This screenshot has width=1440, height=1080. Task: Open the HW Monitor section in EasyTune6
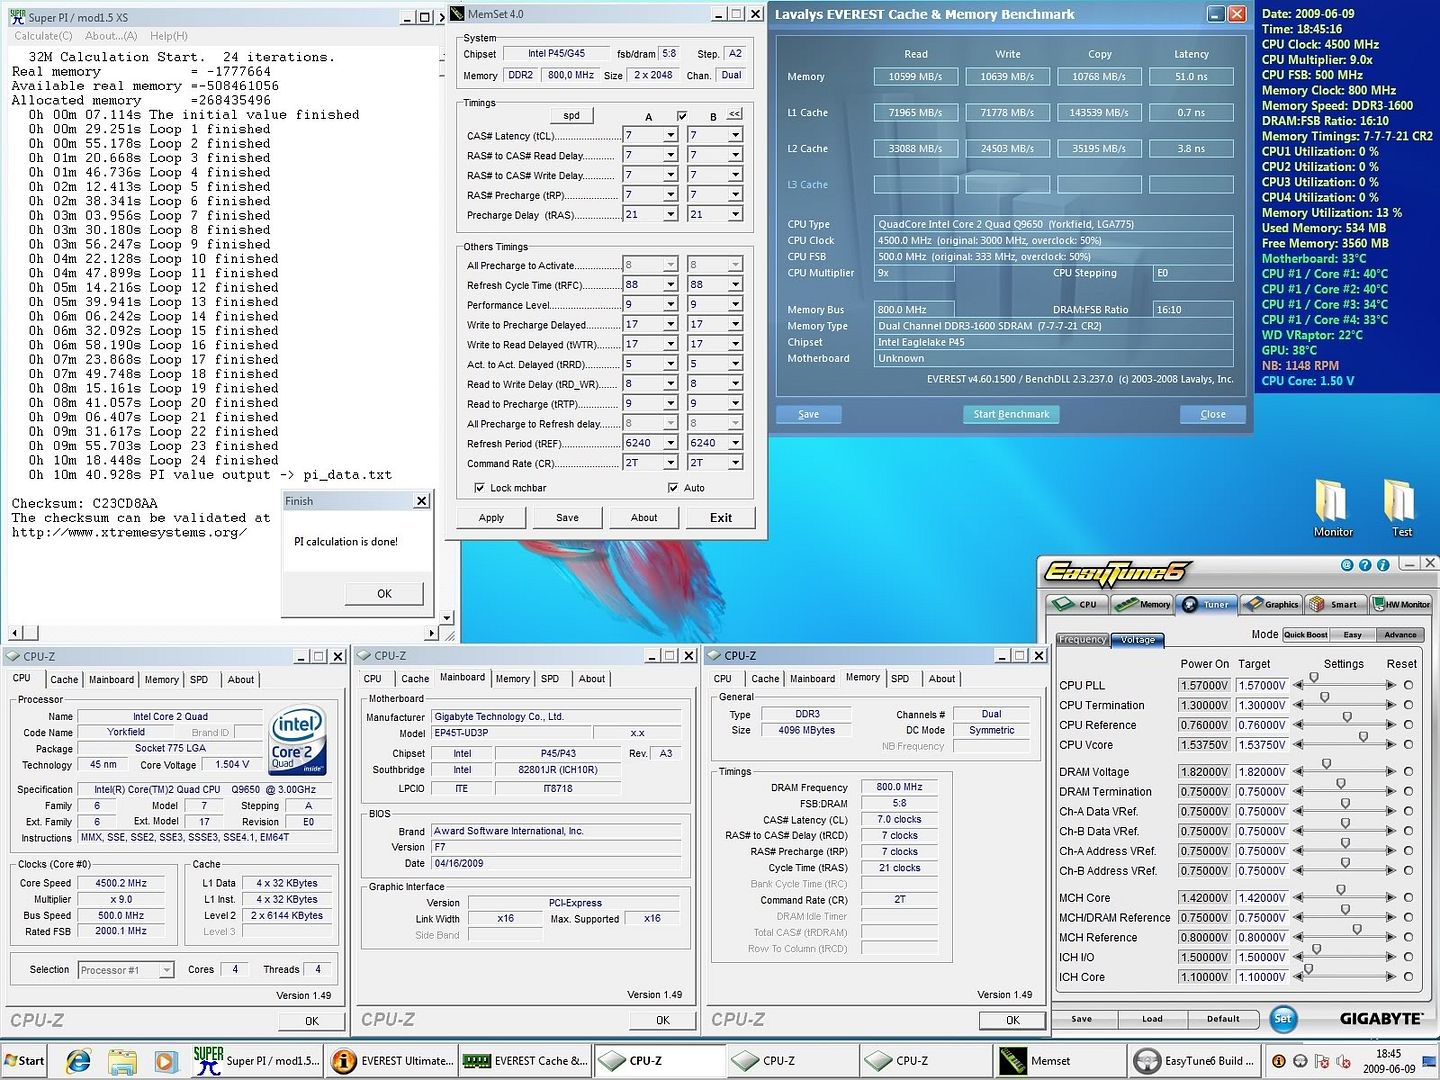click(1401, 604)
